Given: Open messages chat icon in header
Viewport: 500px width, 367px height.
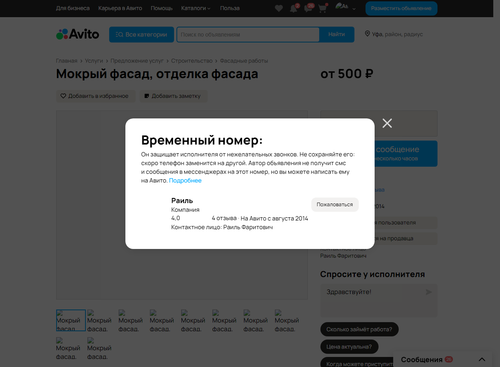Looking at the screenshot, I should (308, 8).
